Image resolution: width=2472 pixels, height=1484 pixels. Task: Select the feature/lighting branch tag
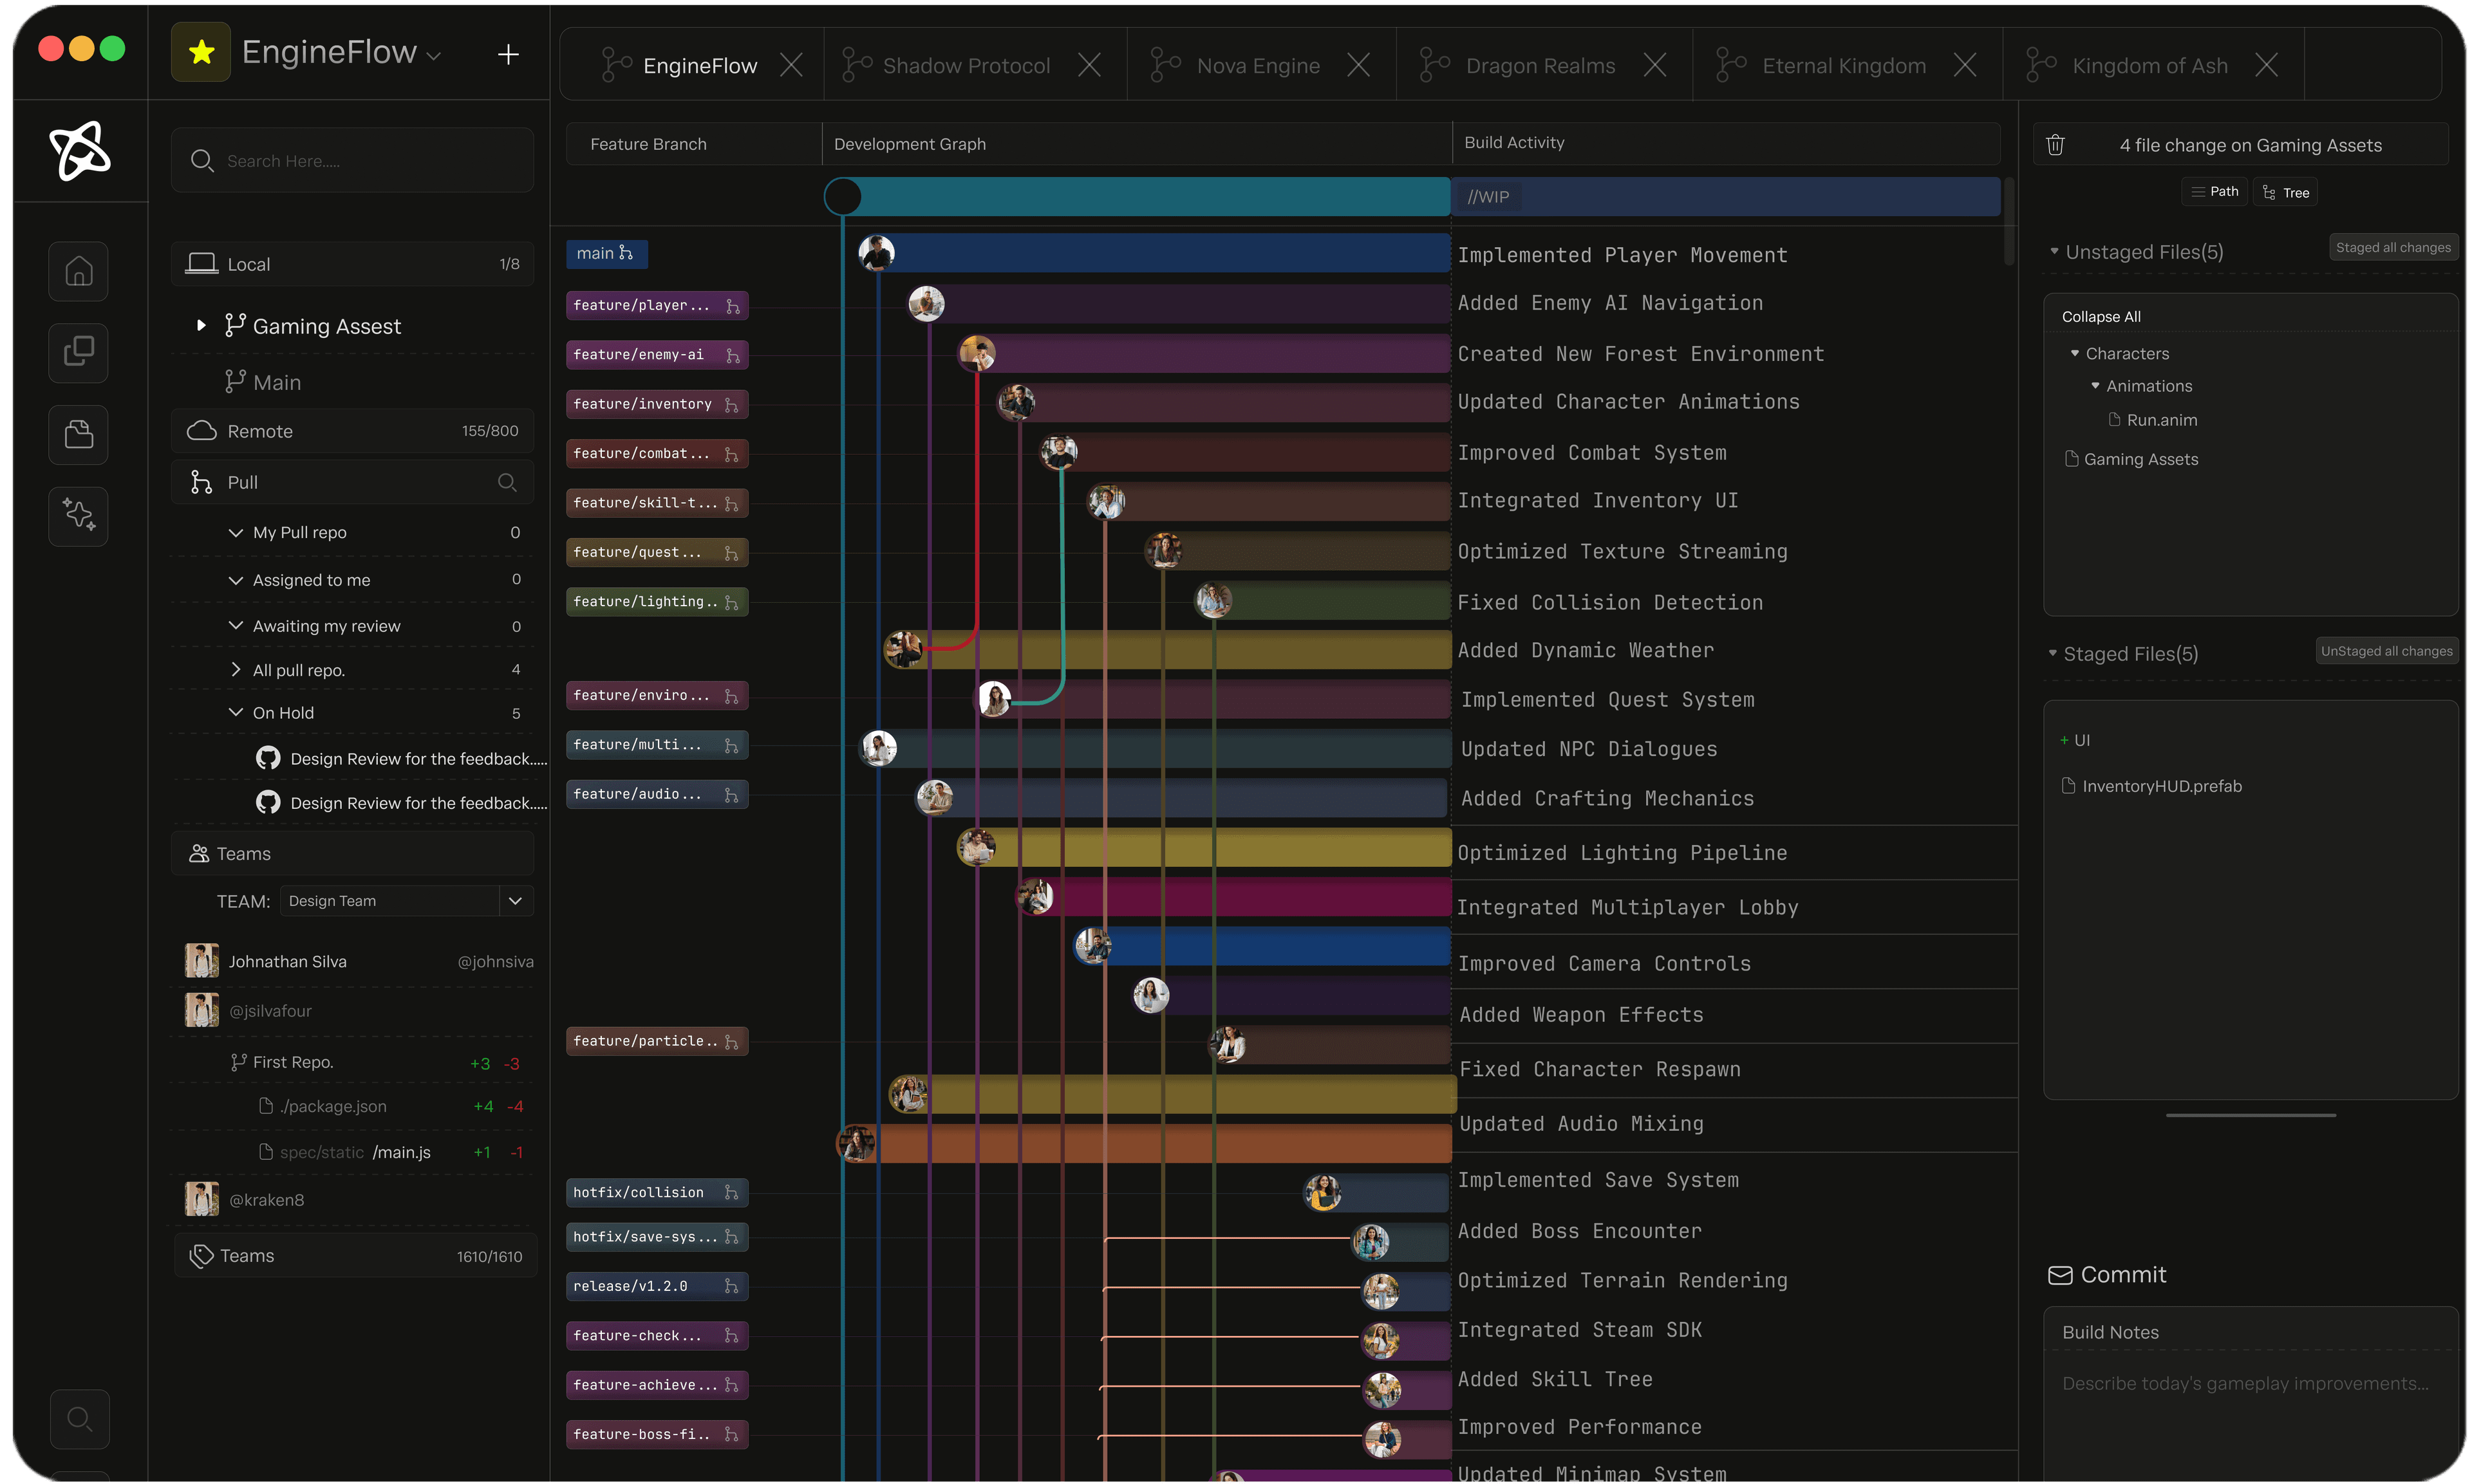[657, 602]
